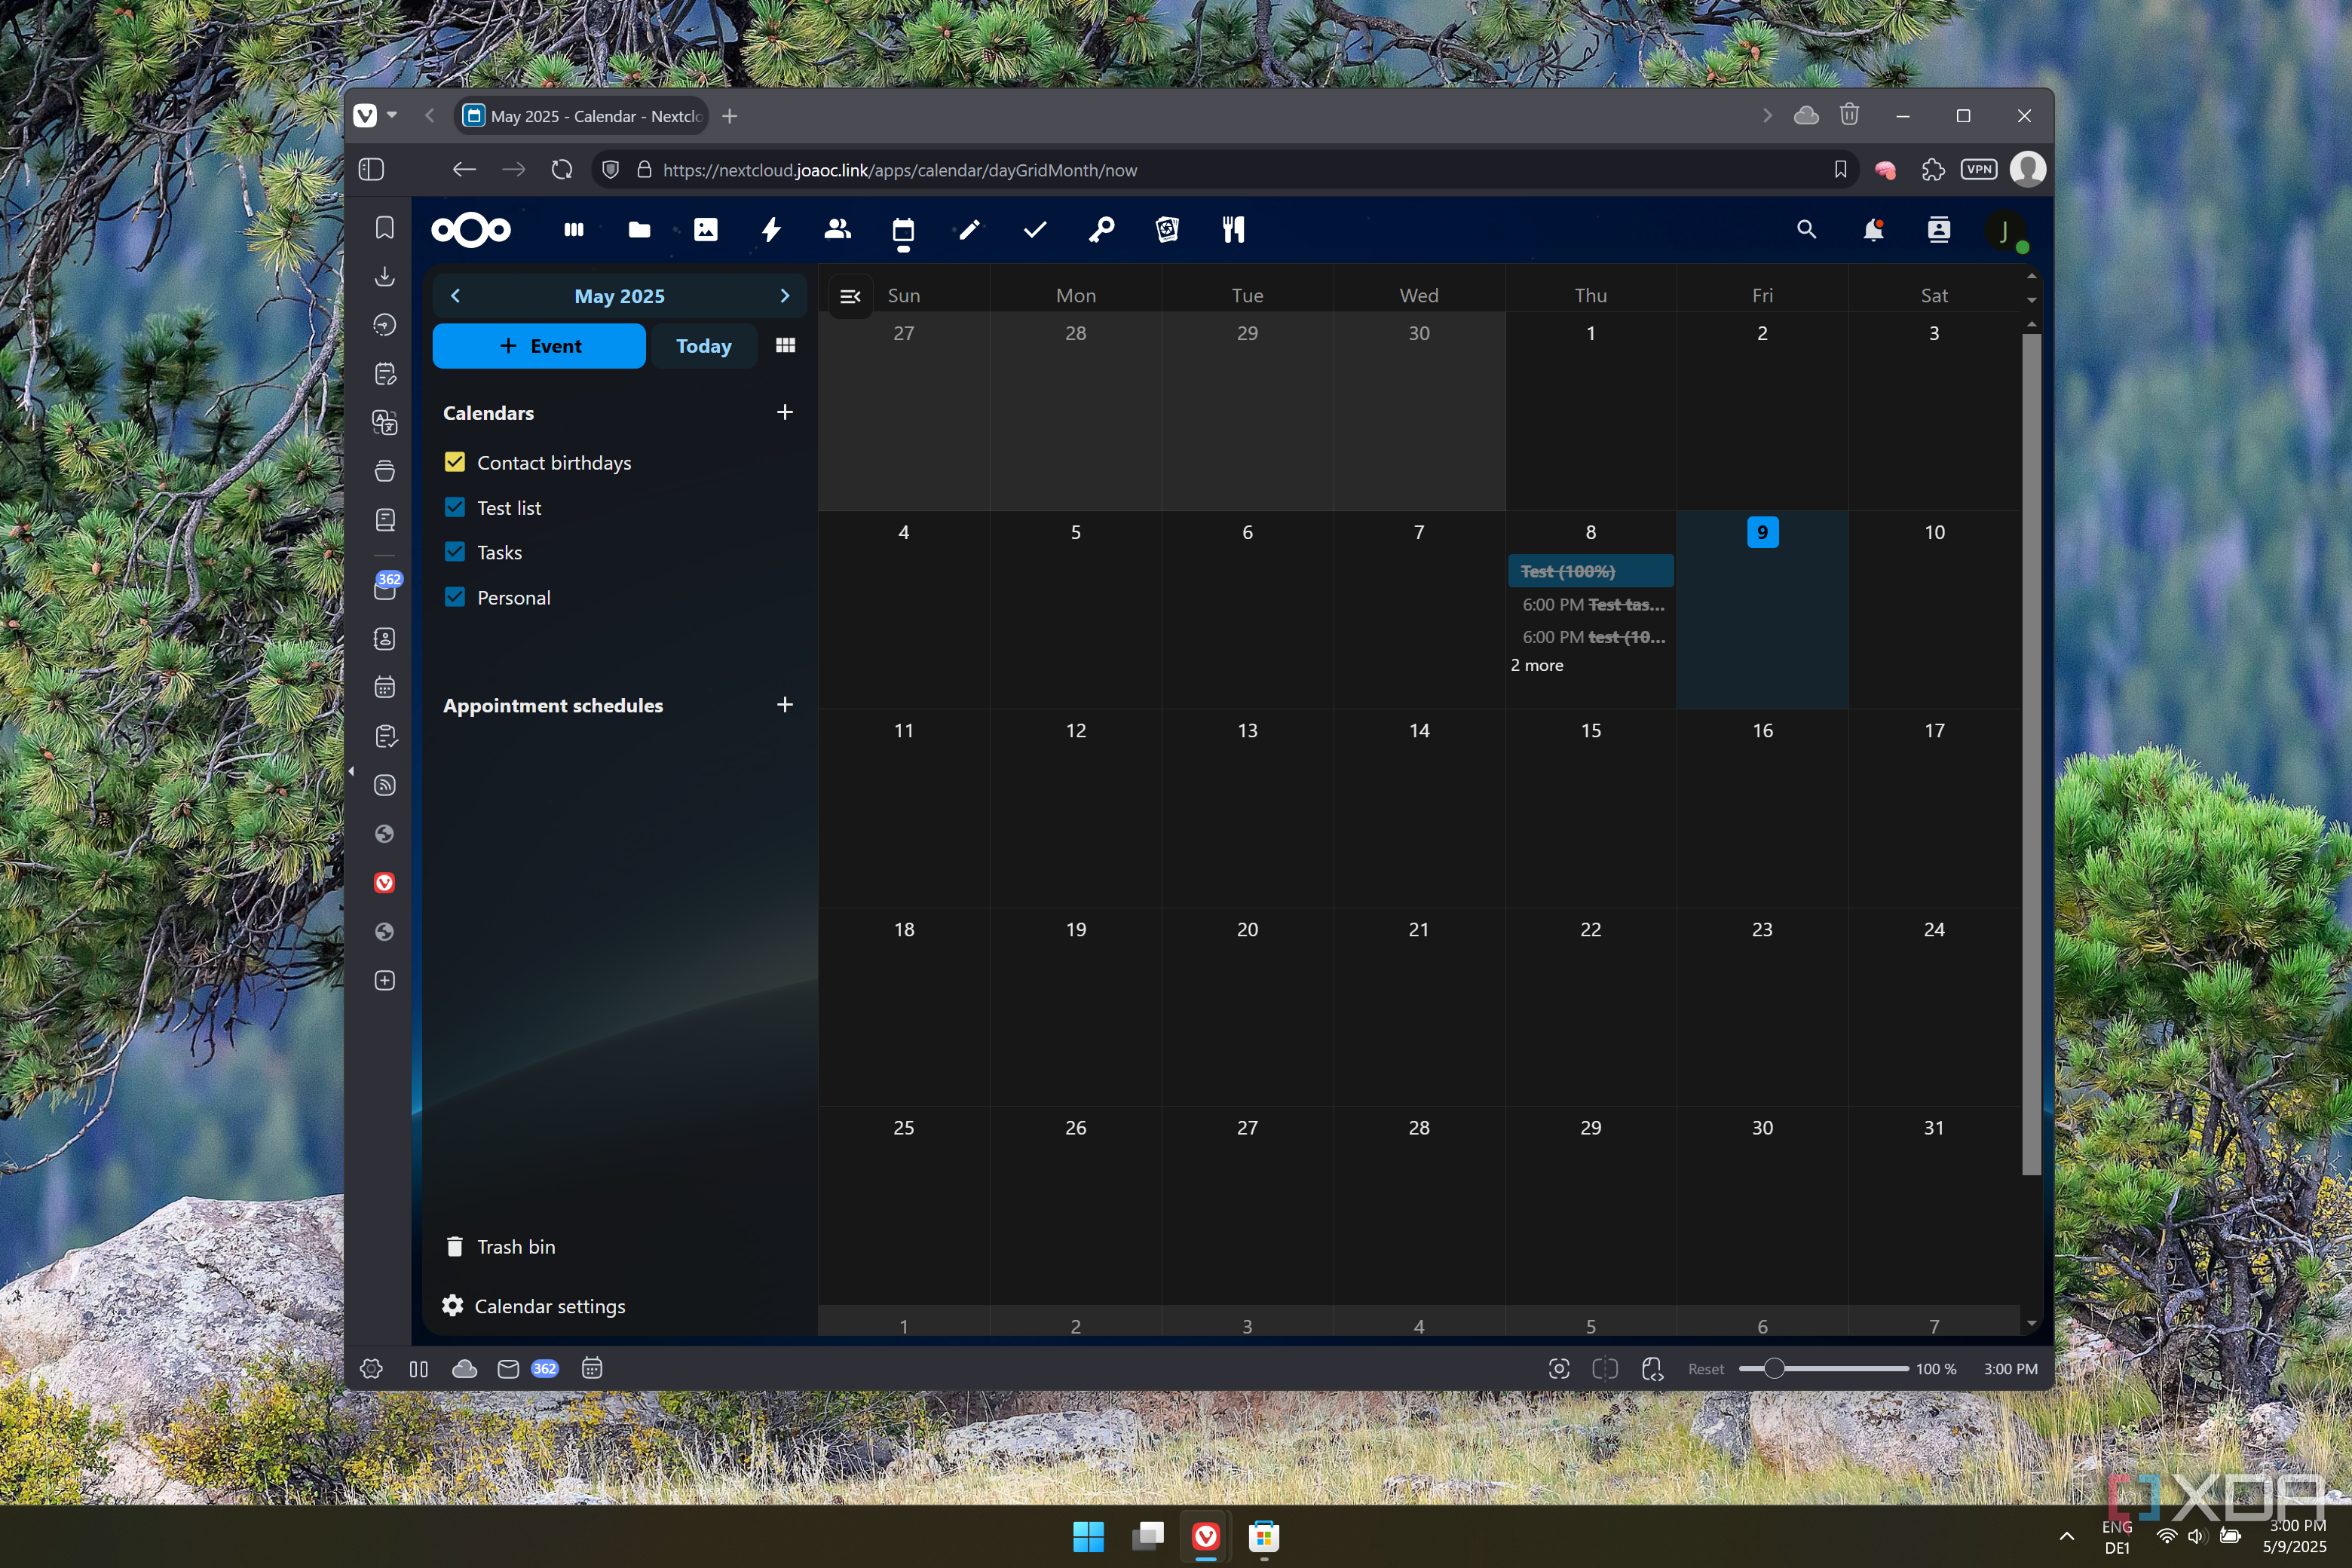Open the Trash bin entry
This screenshot has height=1568, width=2352.
(x=515, y=1247)
